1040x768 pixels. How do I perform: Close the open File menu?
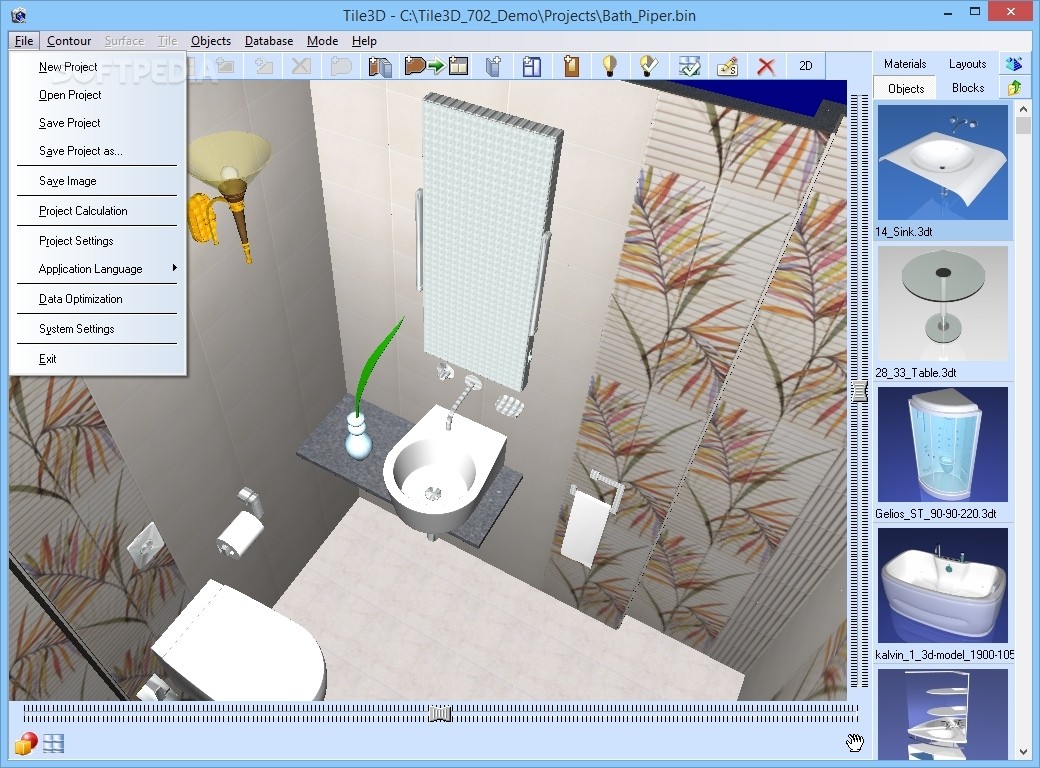click(x=24, y=40)
